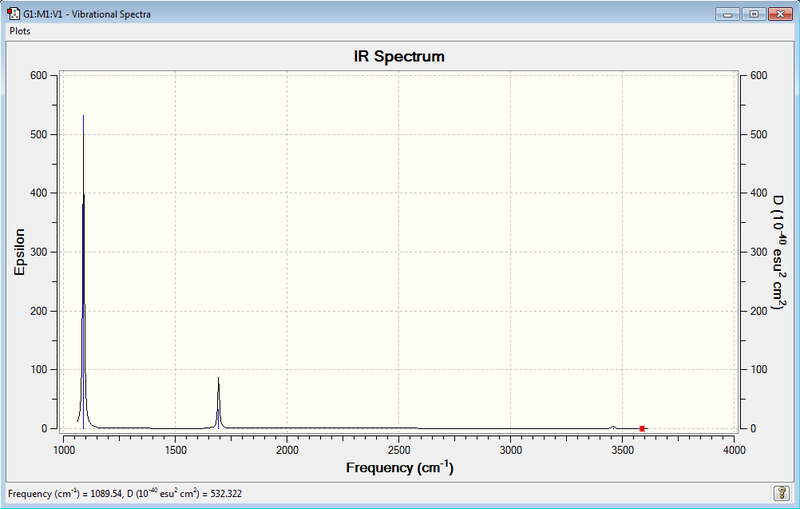Screen dimensions: 800x509
Task: Click the D (10-40 esu2 cm2) axis label
Action: (x=778, y=252)
